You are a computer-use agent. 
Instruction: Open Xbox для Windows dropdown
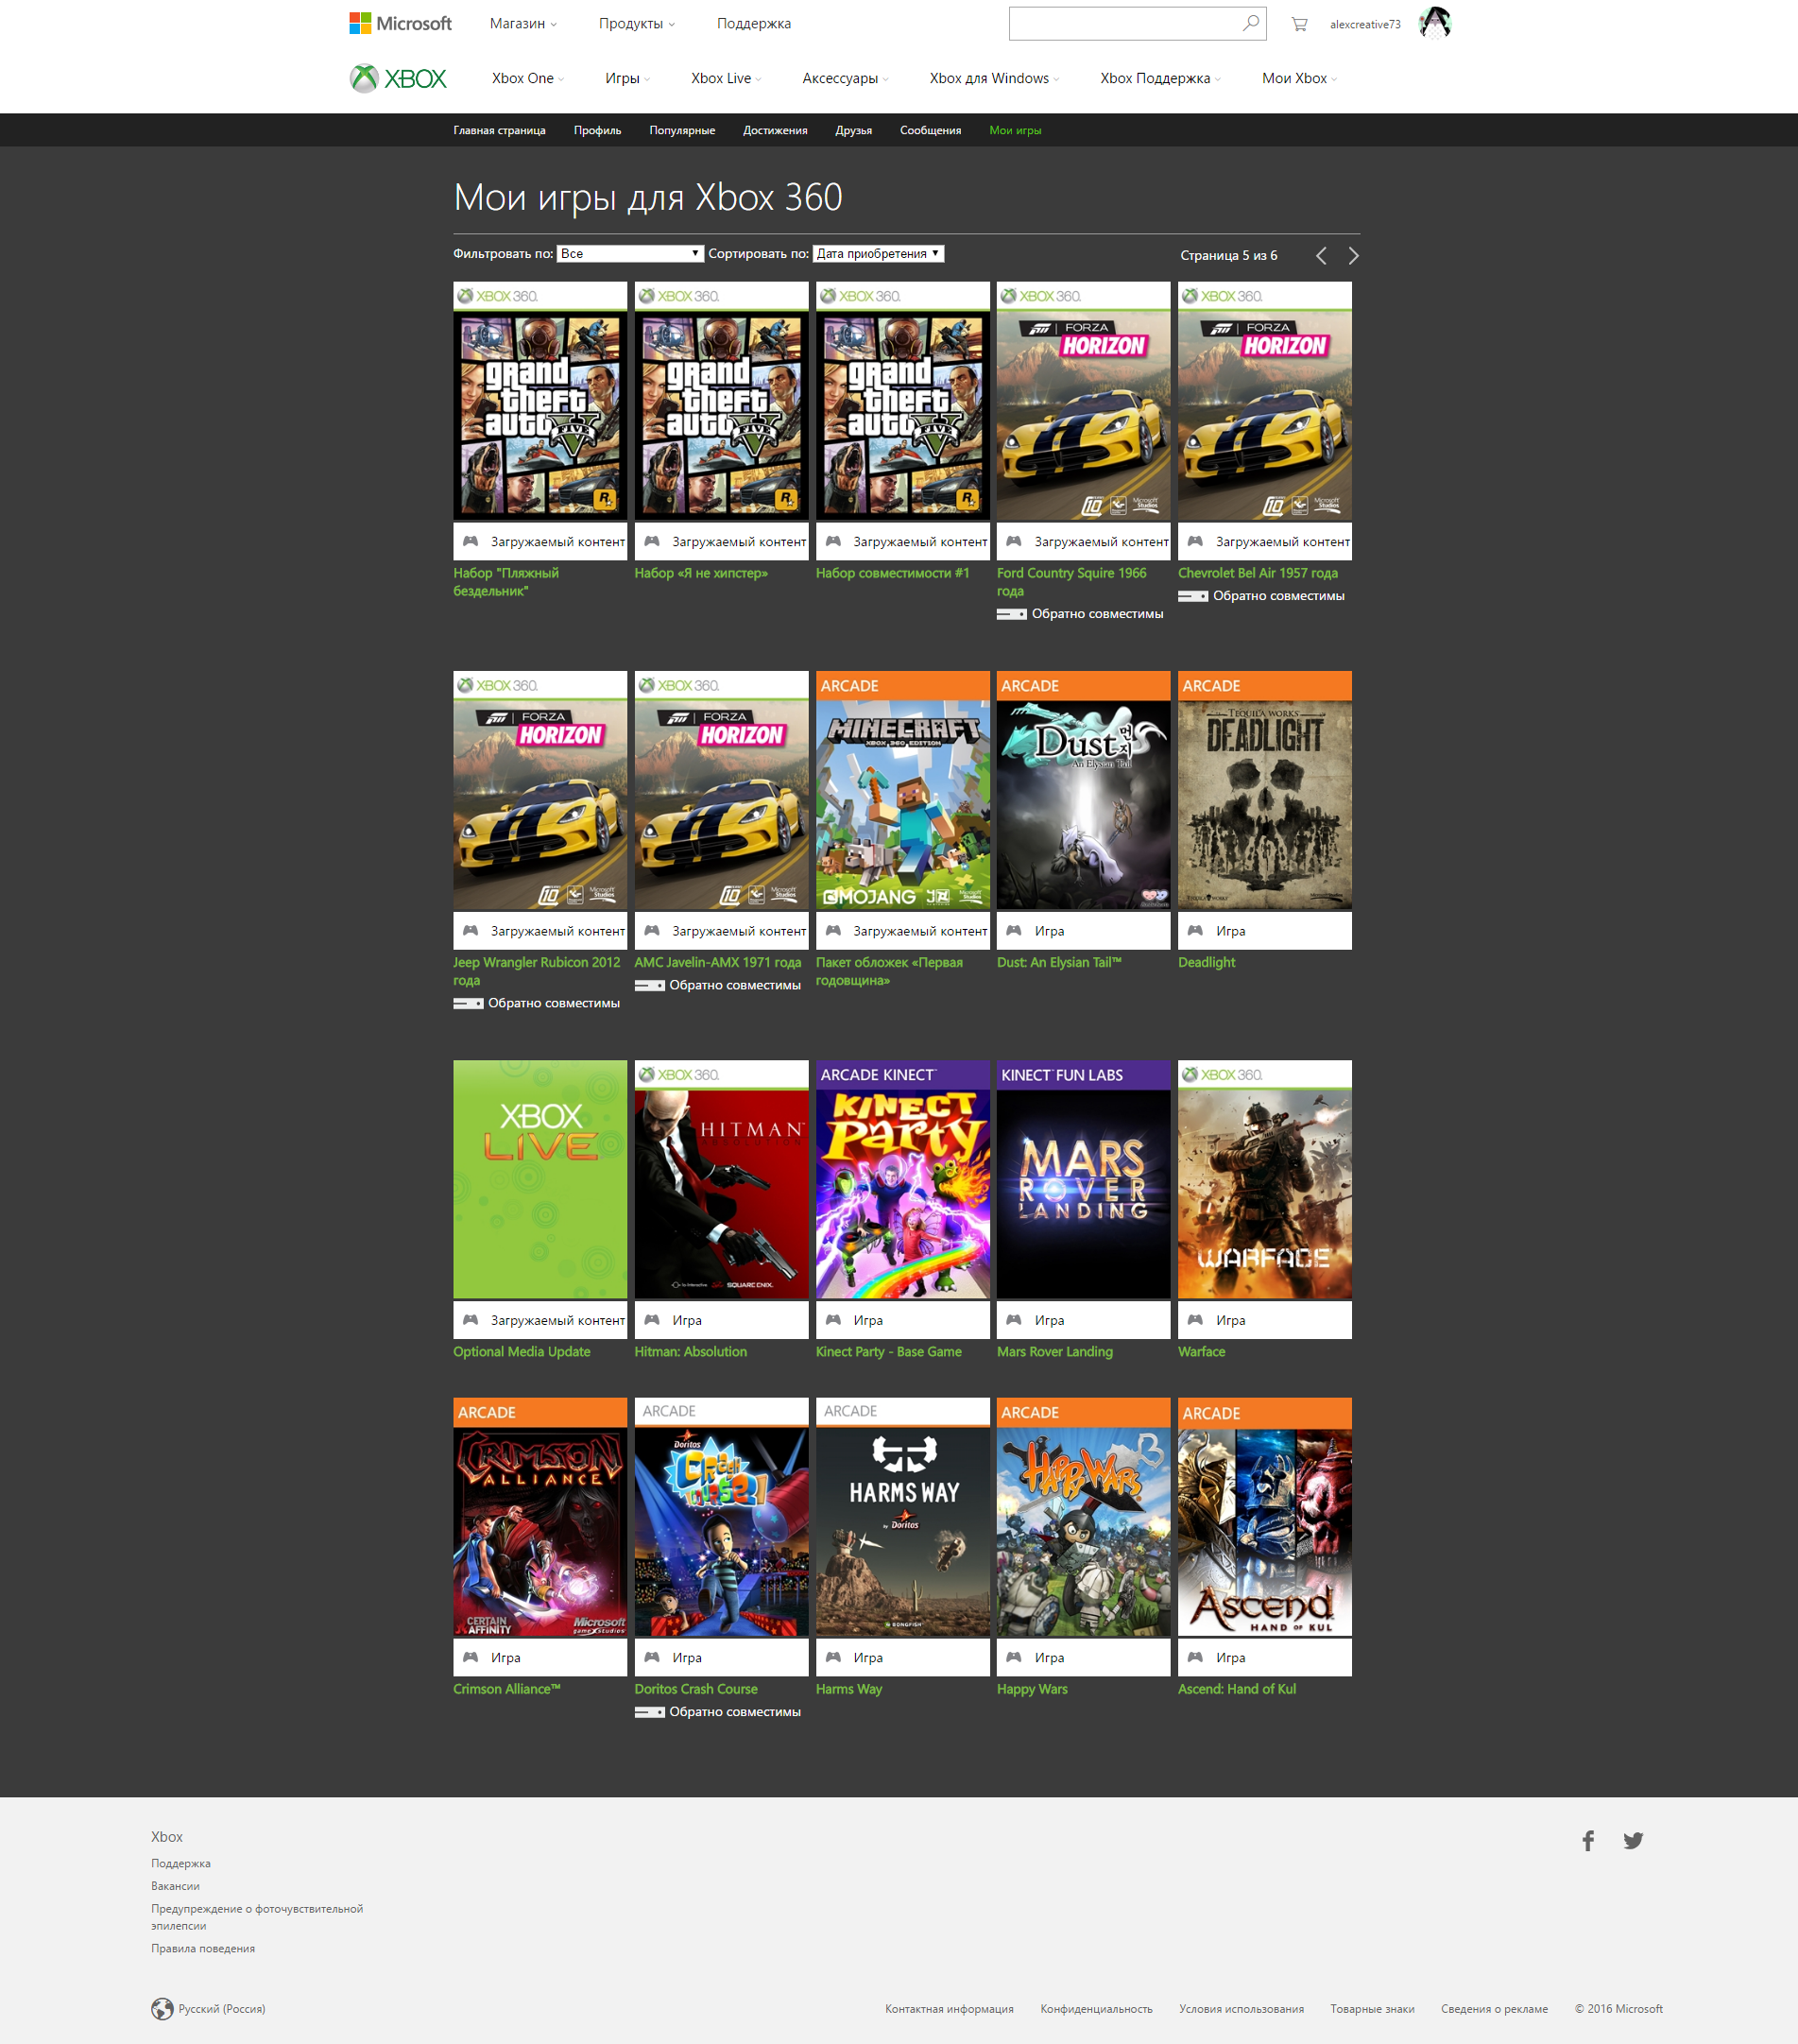pos(994,78)
